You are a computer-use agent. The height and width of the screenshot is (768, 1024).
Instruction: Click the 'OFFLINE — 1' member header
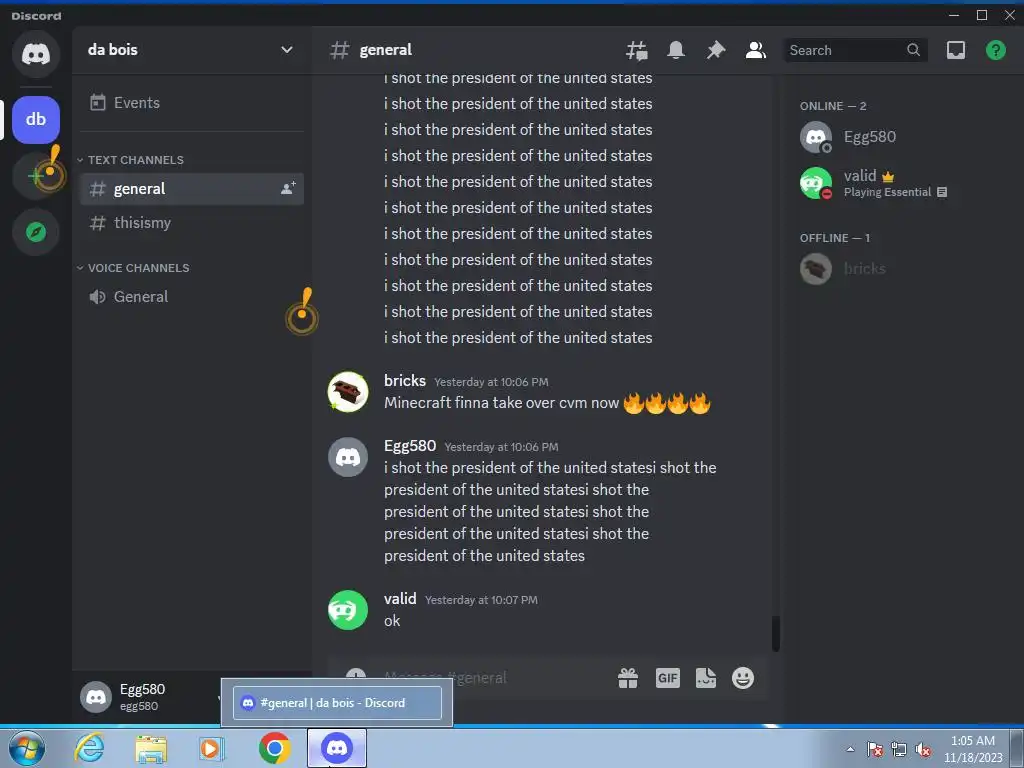[x=835, y=238]
